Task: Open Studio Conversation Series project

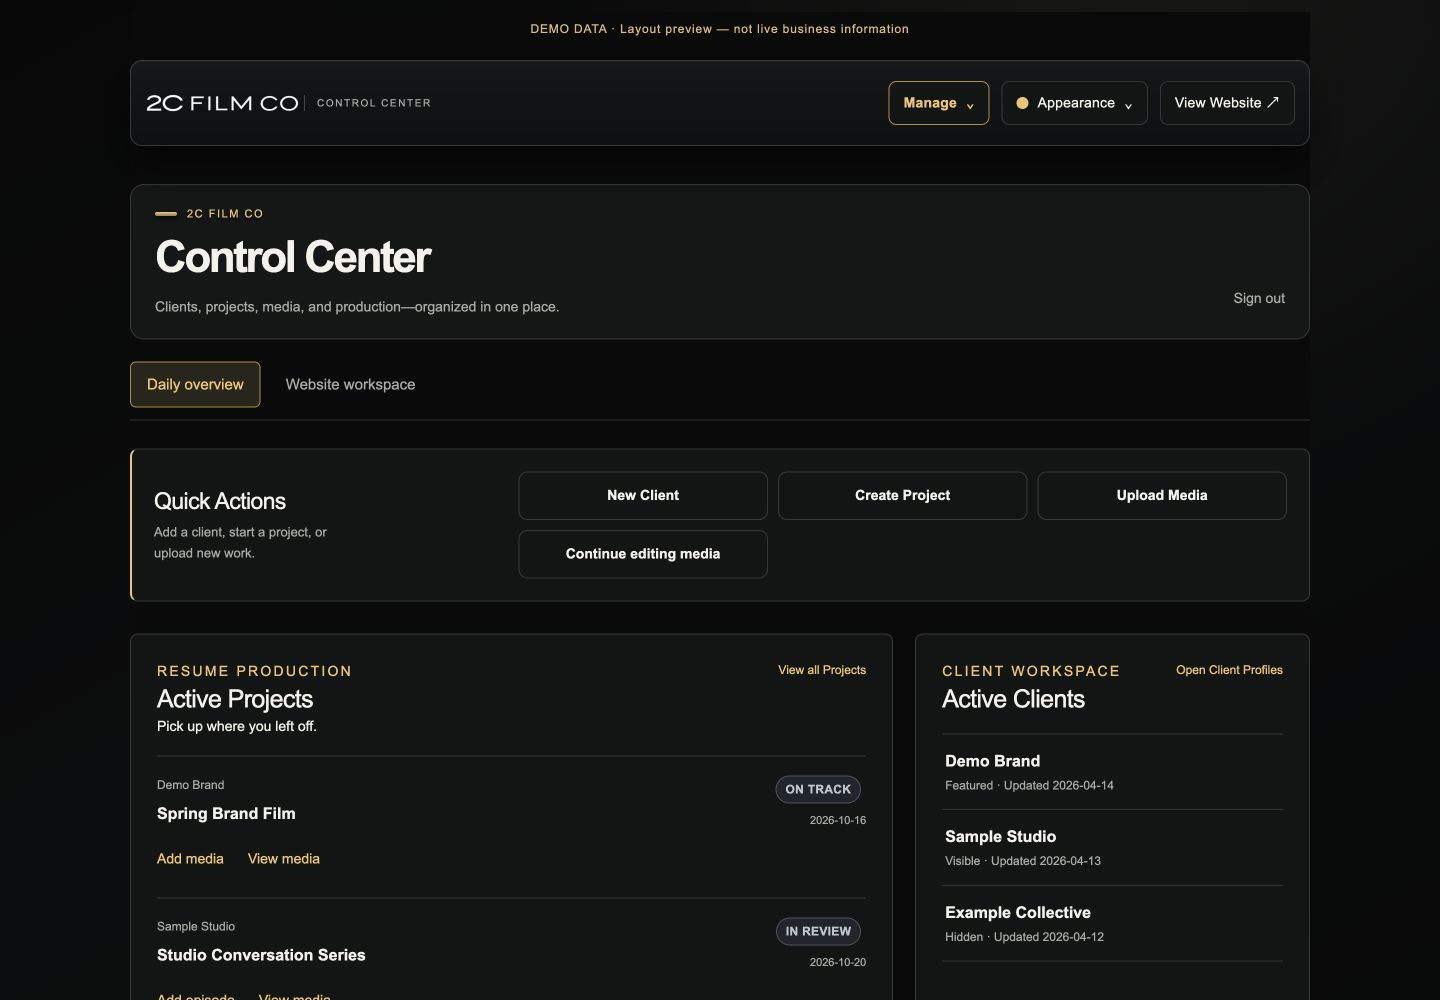Action: pos(261,955)
